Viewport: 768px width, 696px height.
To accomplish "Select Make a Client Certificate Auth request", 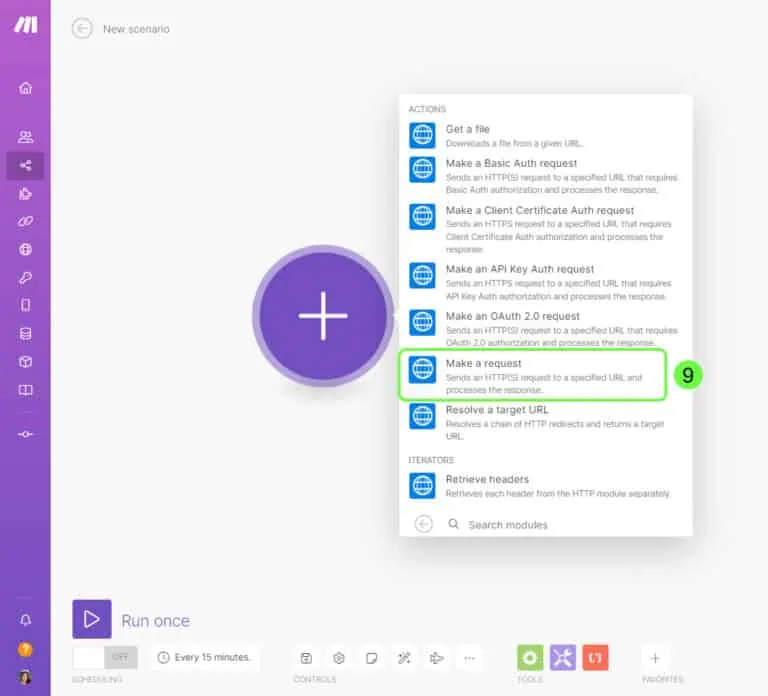I will 545,229.
